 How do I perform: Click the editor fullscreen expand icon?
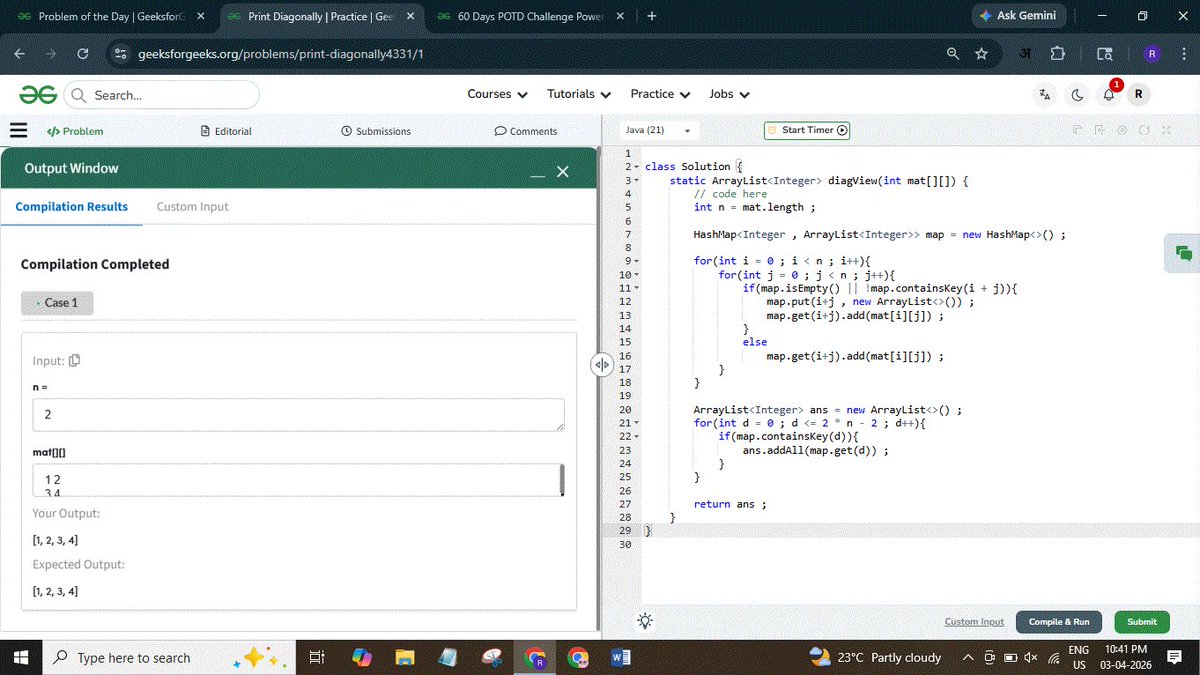pyautogui.click(x=1166, y=130)
